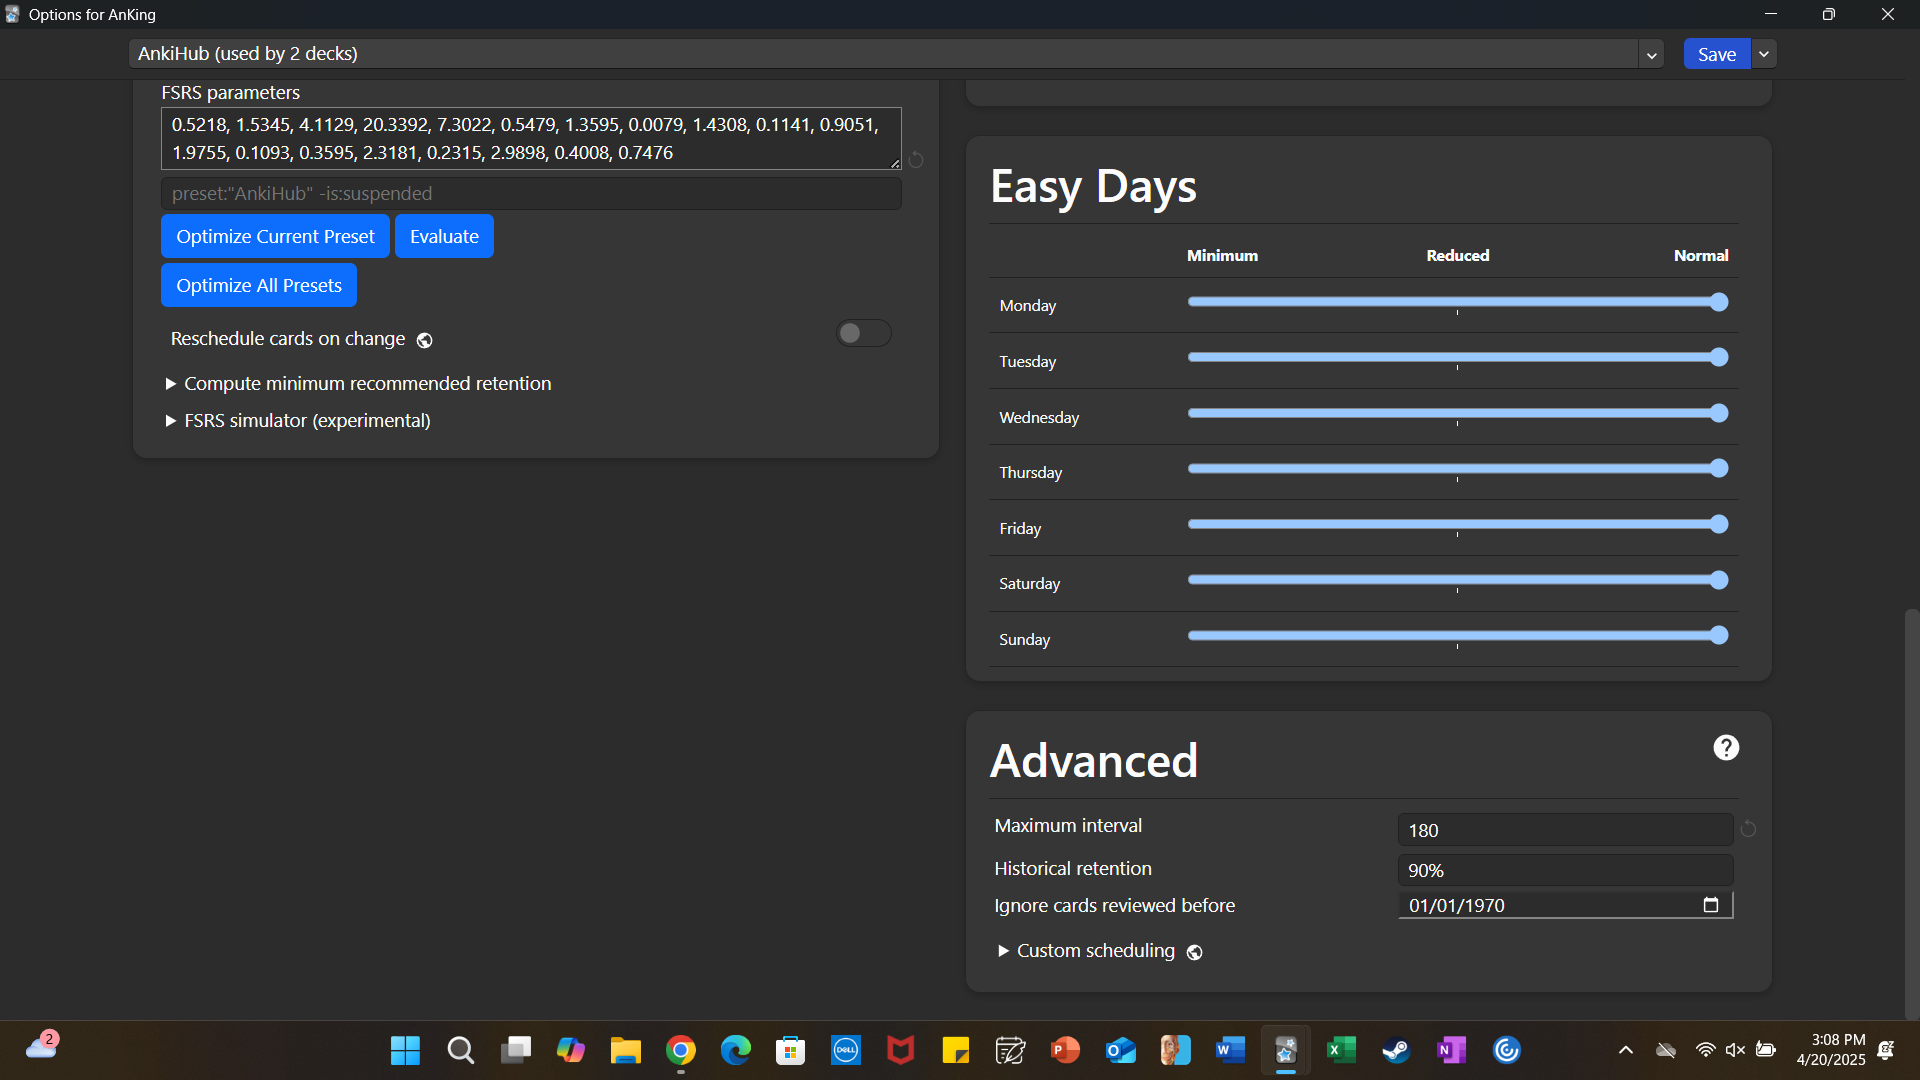Switch to the Anki taskbar icon

coord(1286,1050)
